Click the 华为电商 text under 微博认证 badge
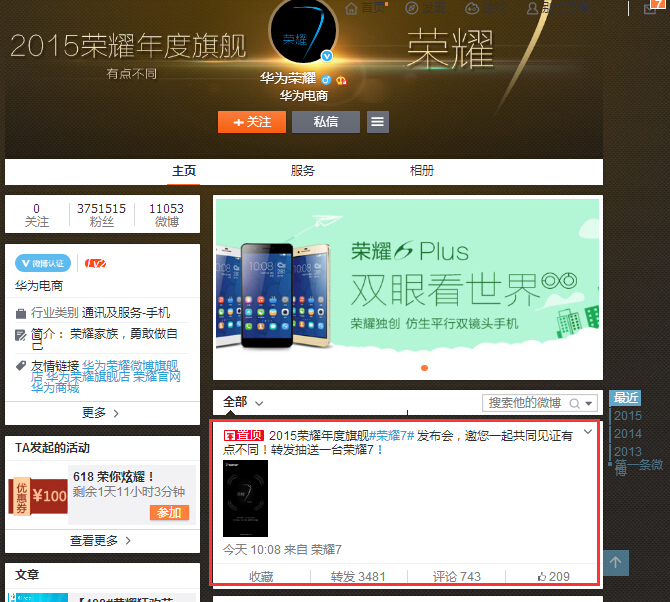The image size is (670, 602). point(39,285)
